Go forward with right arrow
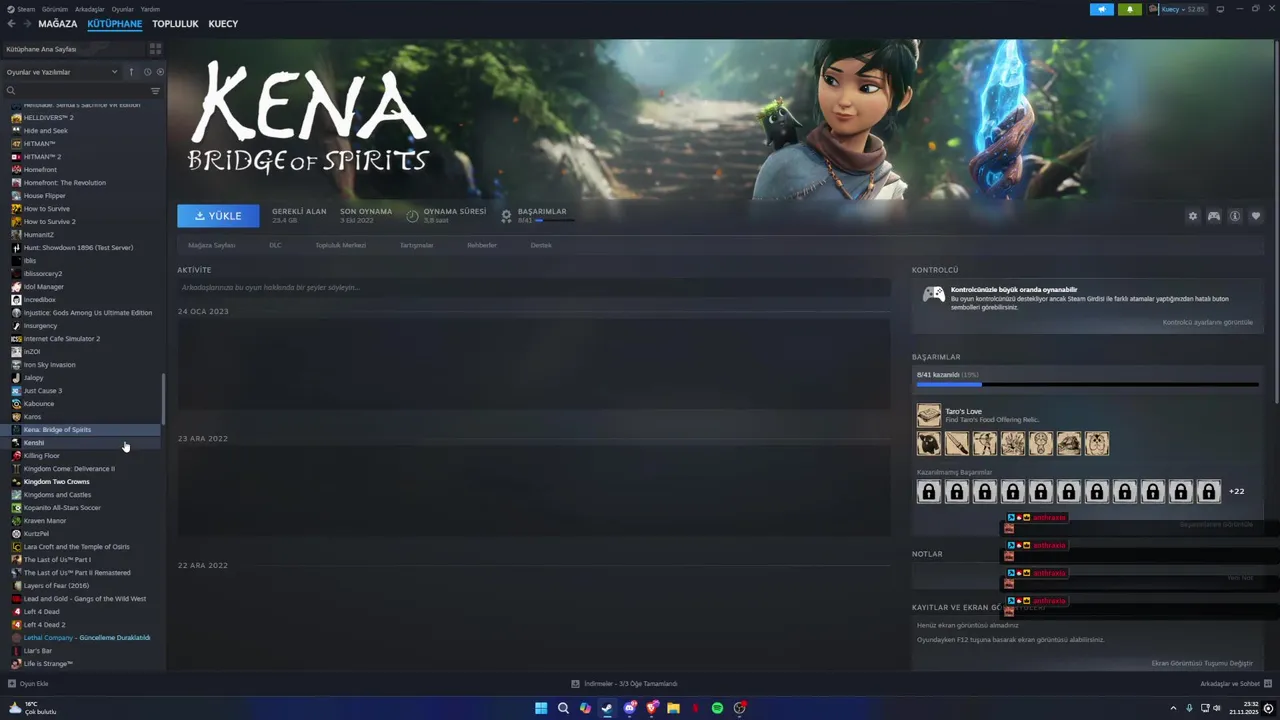This screenshot has height=720, width=1280. point(26,24)
